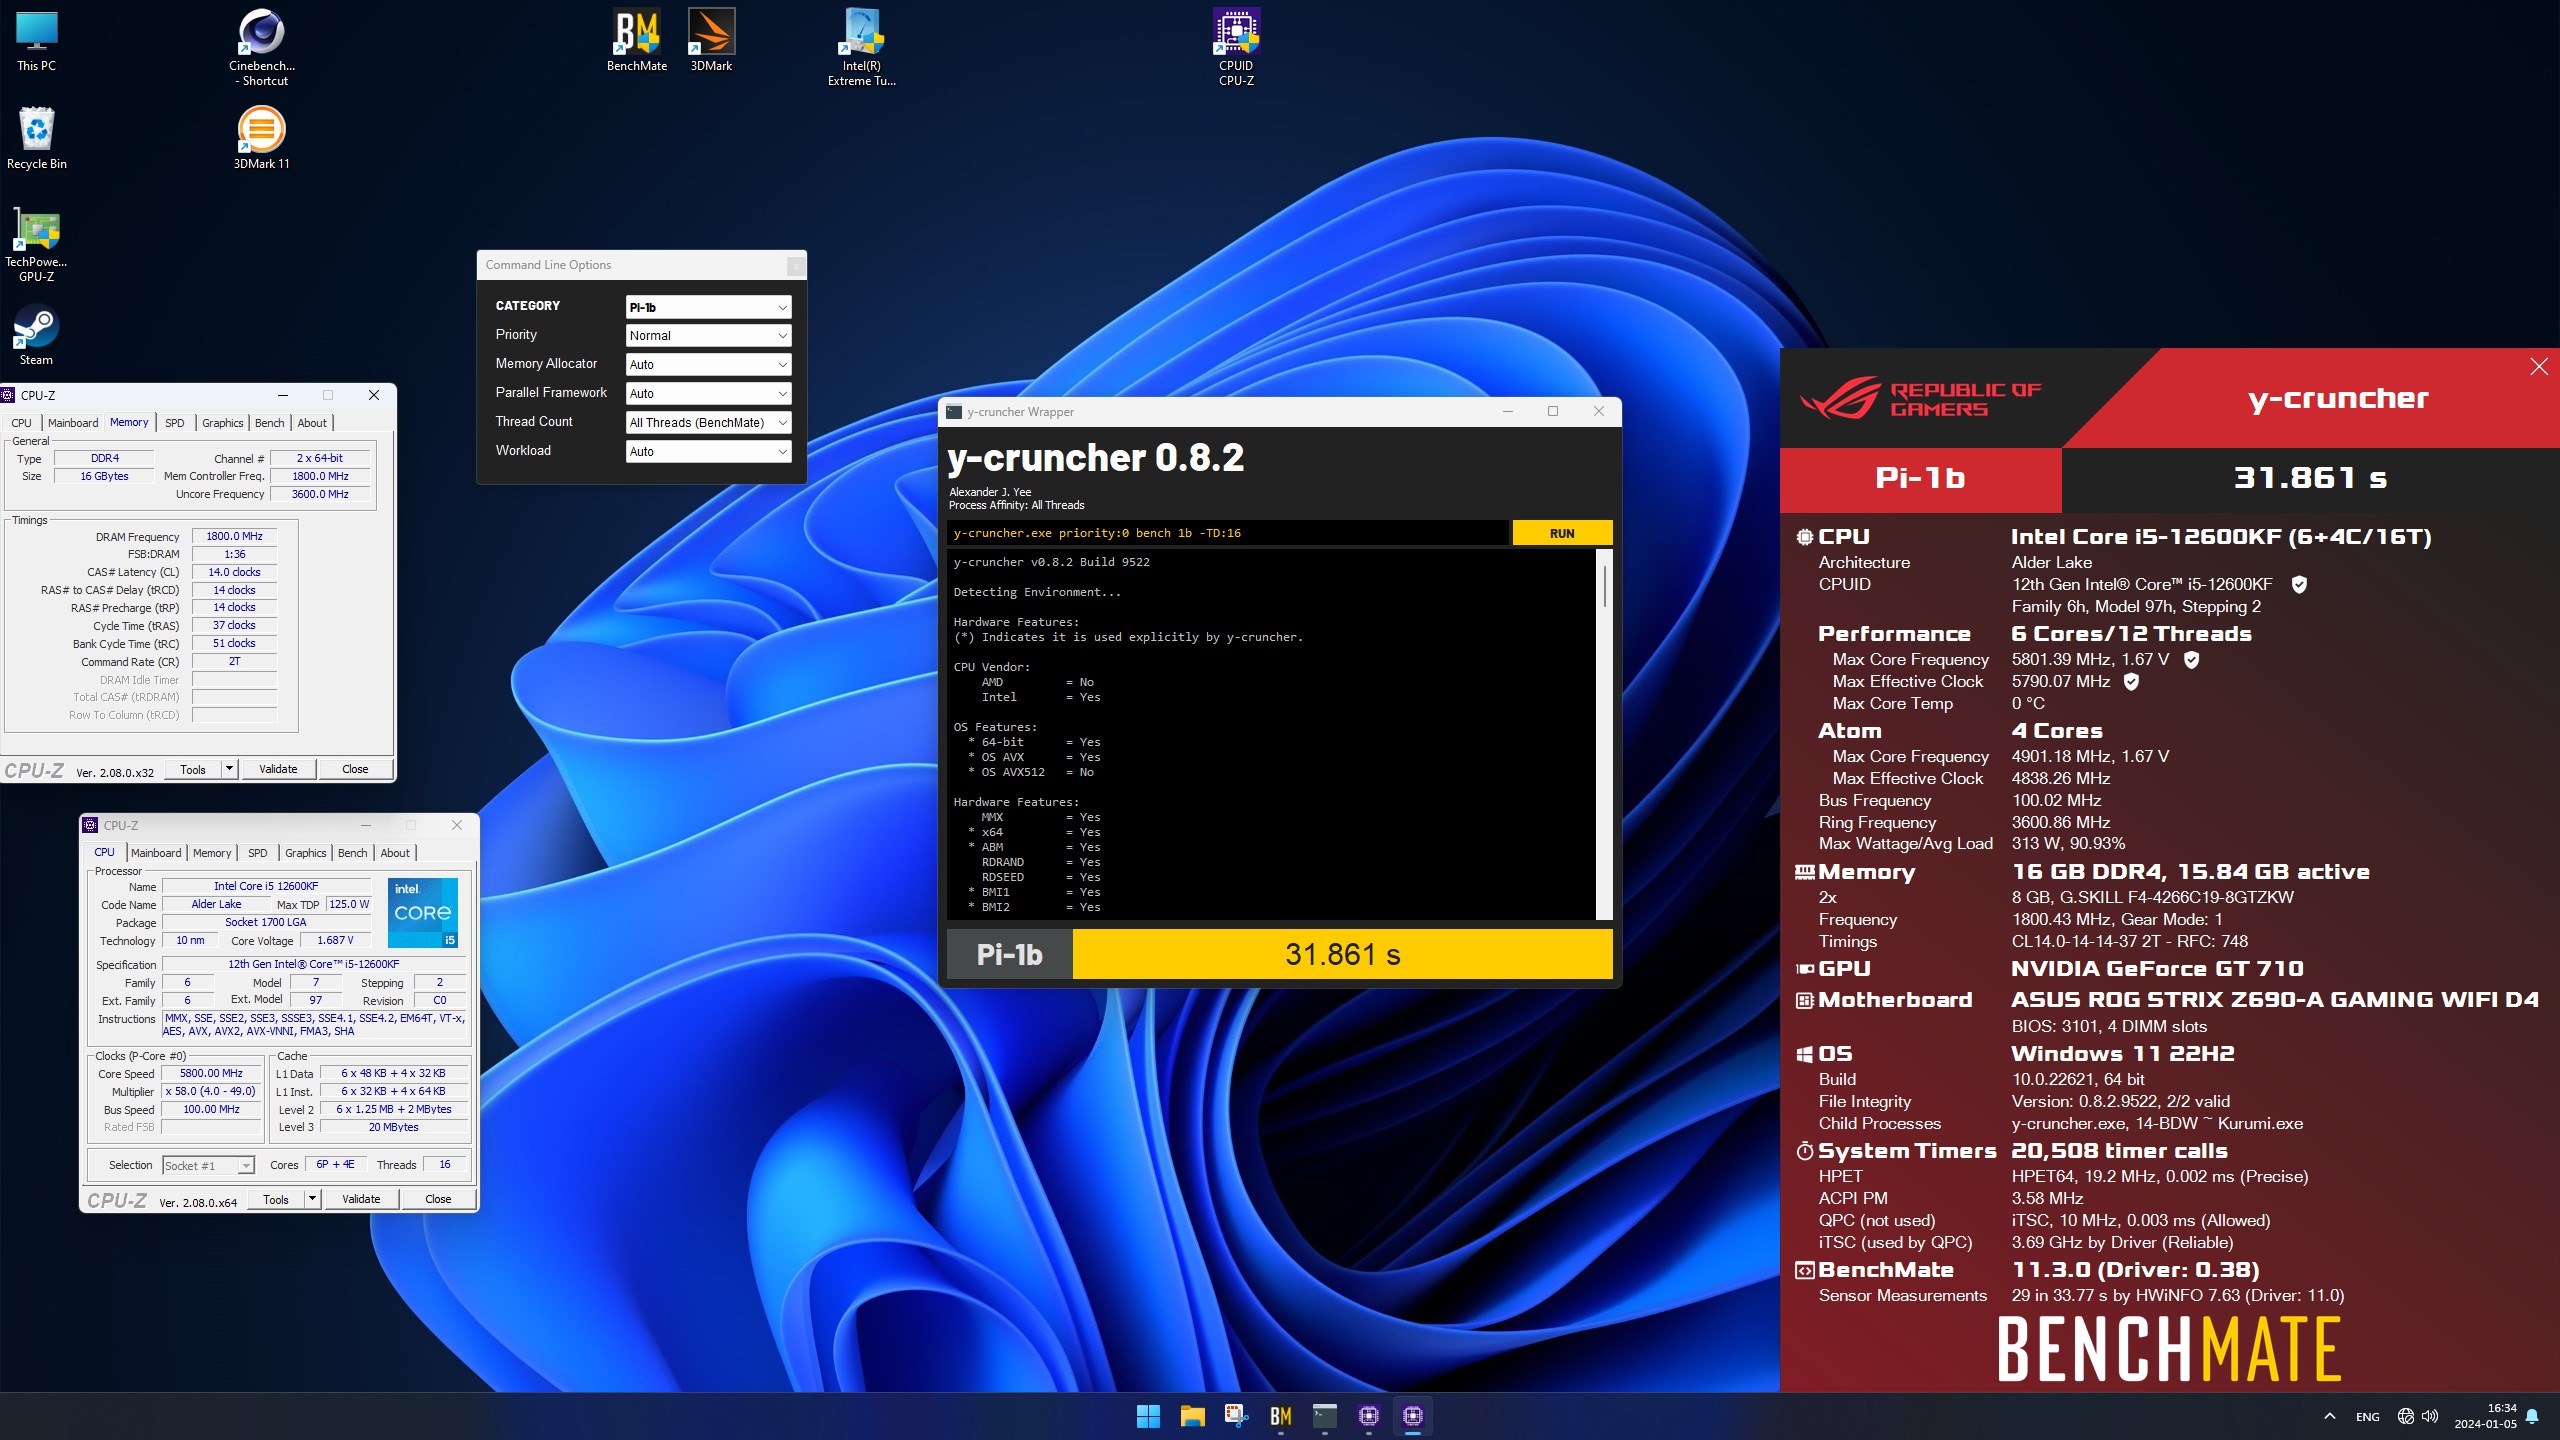
Task: Open TechPowerUp GPU-Z desktop icon
Action: pos(37,244)
